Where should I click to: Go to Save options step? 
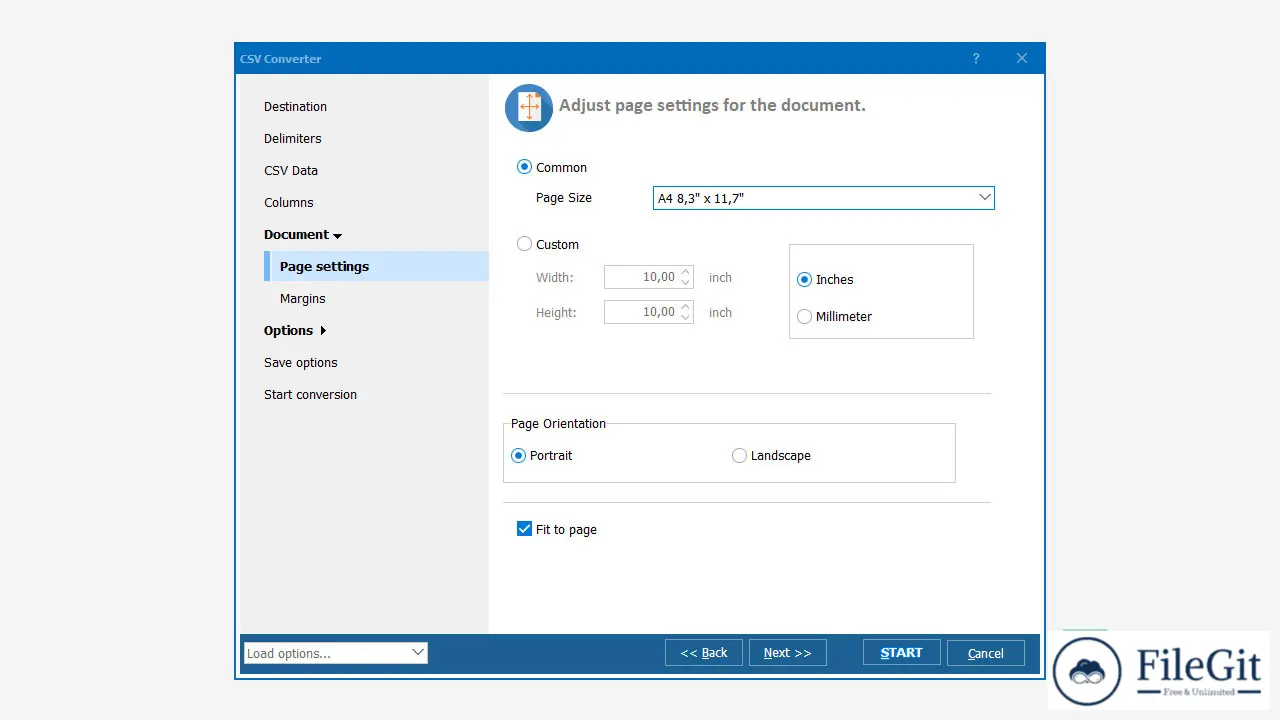[301, 362]
